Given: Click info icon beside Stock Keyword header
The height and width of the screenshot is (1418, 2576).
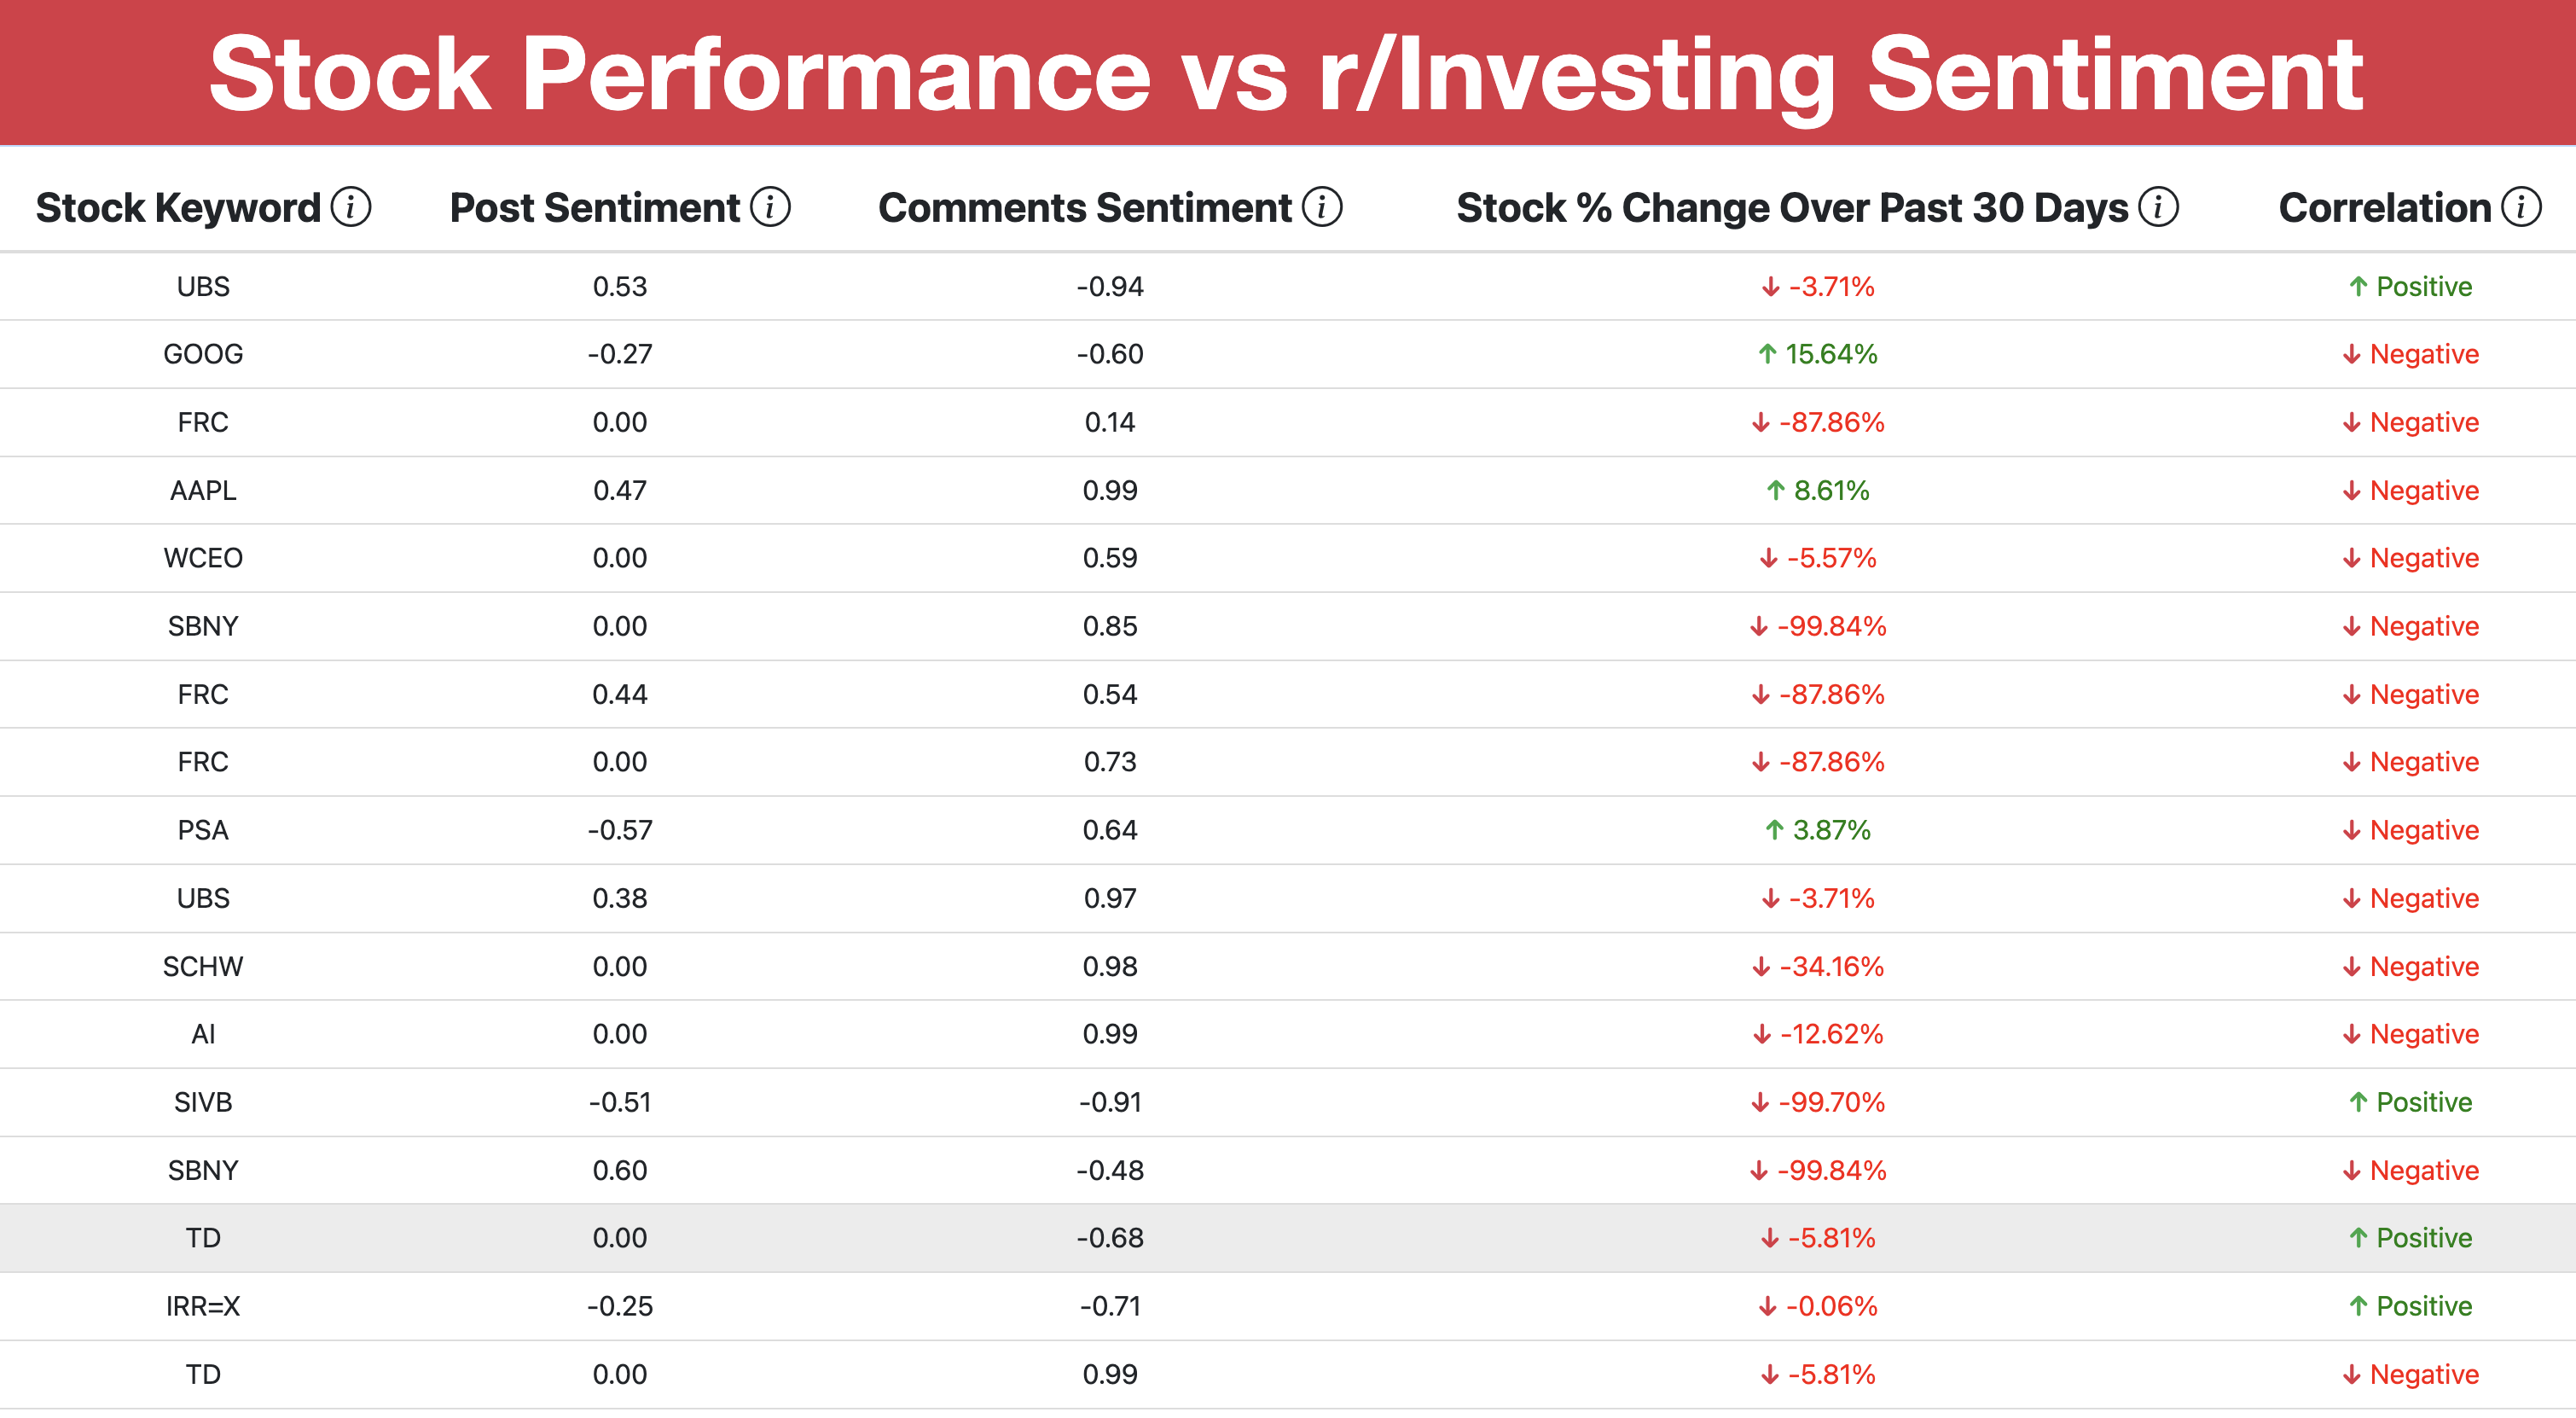Looking at the screenshot, I should [x=351, y=207].
